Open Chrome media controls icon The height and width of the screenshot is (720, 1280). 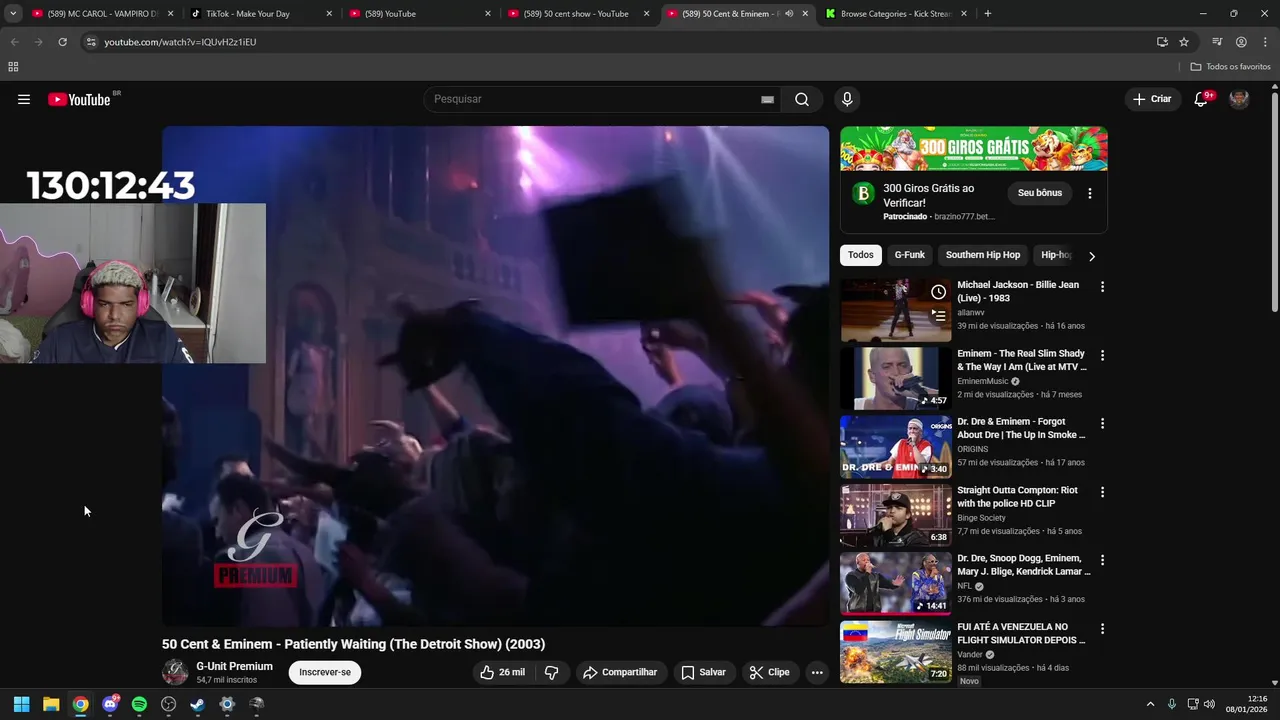pos(1217,42)
